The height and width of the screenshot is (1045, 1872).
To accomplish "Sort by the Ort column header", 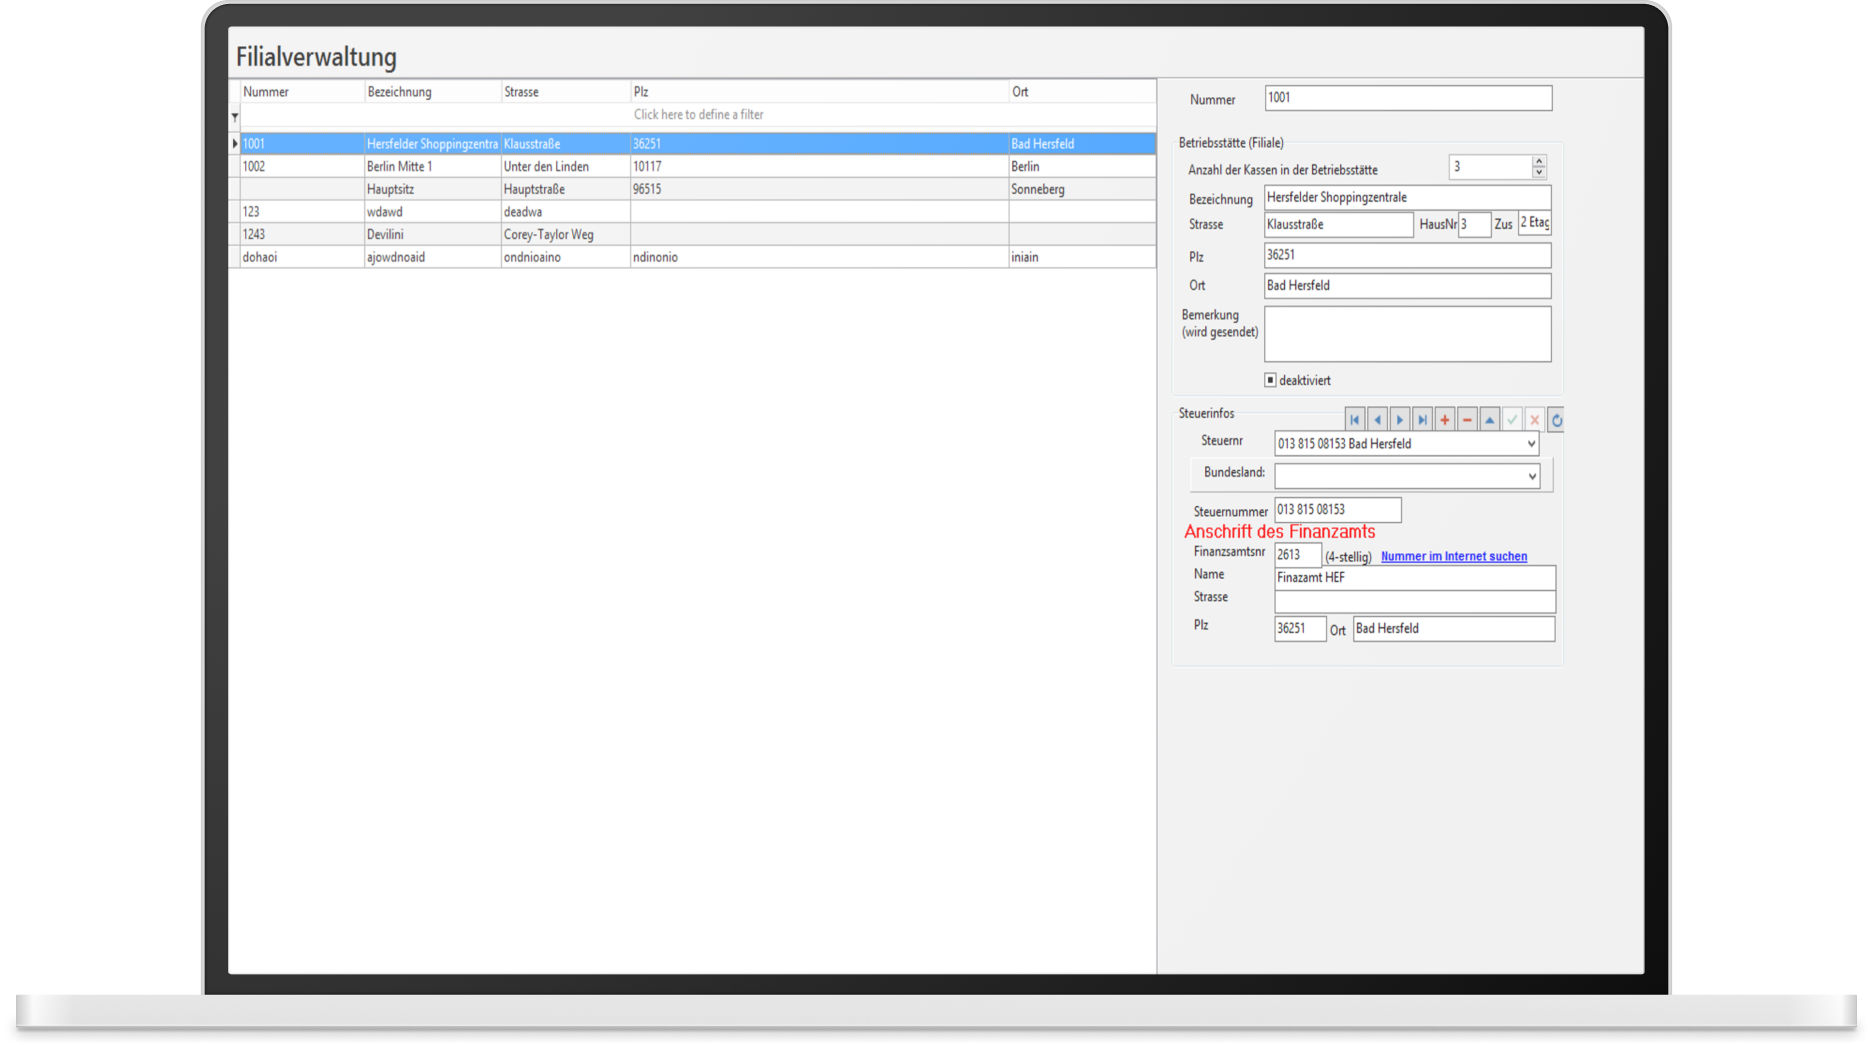I will tap(1082, 92).
